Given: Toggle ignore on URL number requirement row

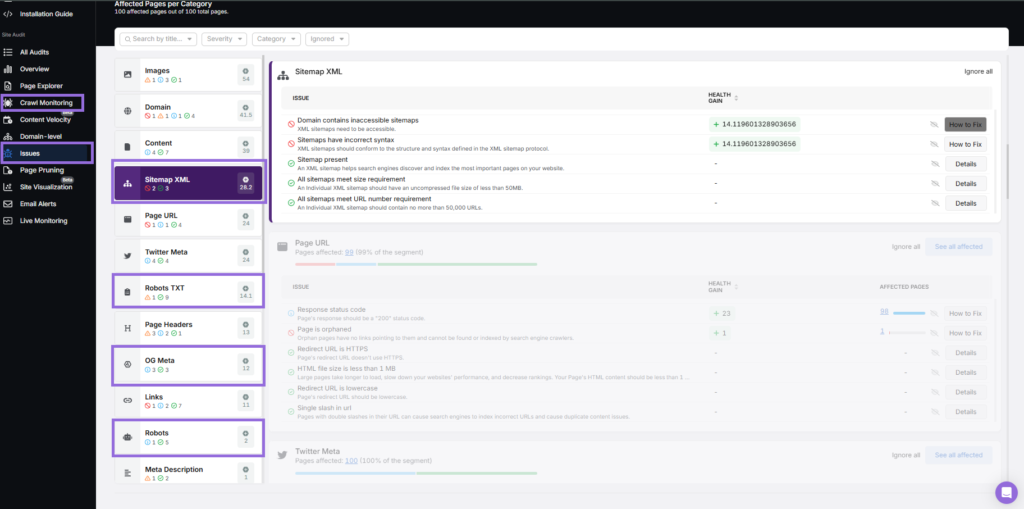Looking at the screenshot, I should pyautogui.click(x=934, y=203).
